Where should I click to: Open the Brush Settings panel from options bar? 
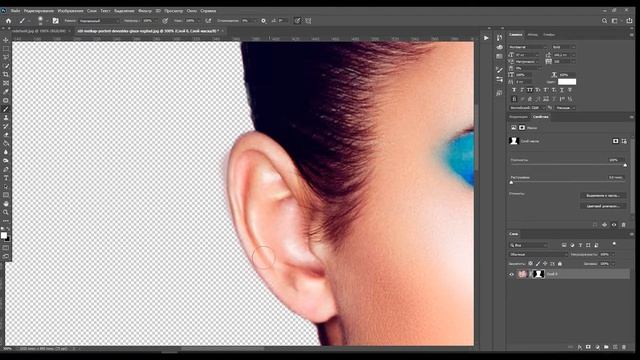[x=56, y=20]
